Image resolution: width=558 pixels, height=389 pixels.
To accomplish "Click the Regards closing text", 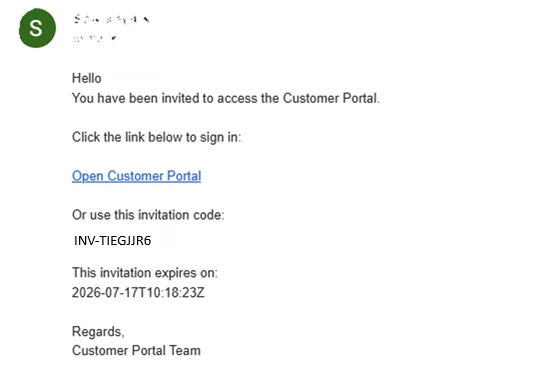I will tap(98, 332).
